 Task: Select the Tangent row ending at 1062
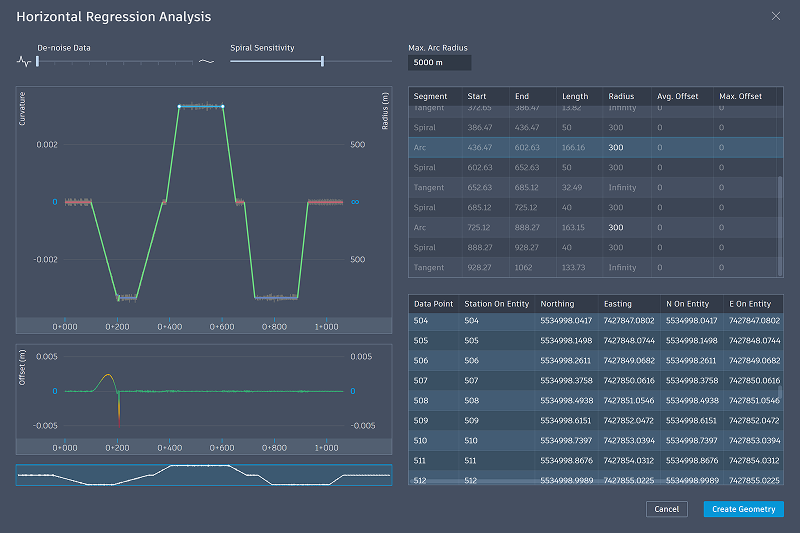(x=595, y=267)
